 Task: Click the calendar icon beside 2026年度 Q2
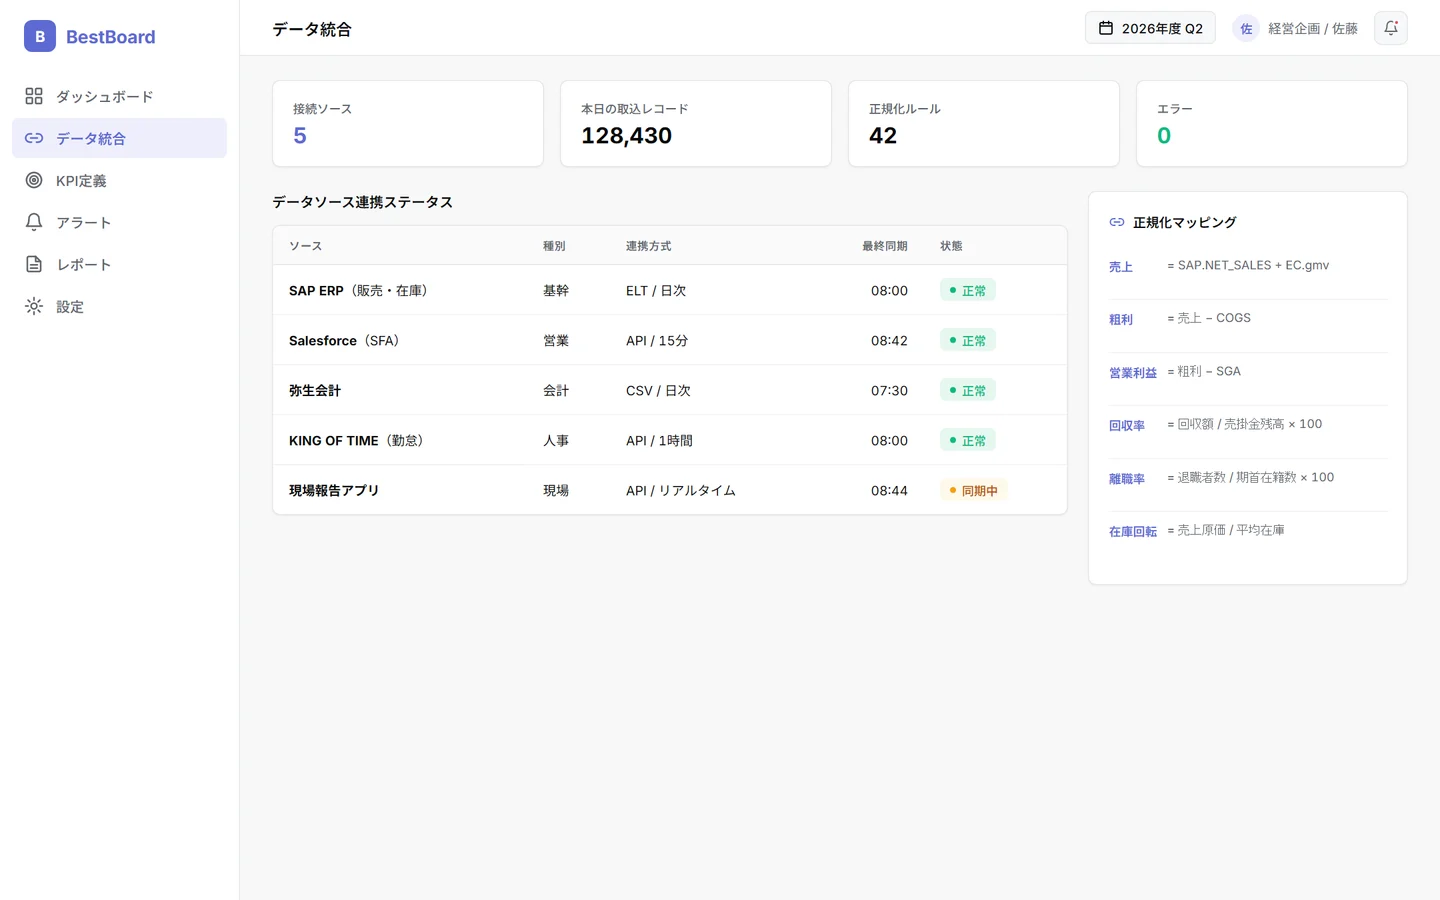click(1106, 28)
